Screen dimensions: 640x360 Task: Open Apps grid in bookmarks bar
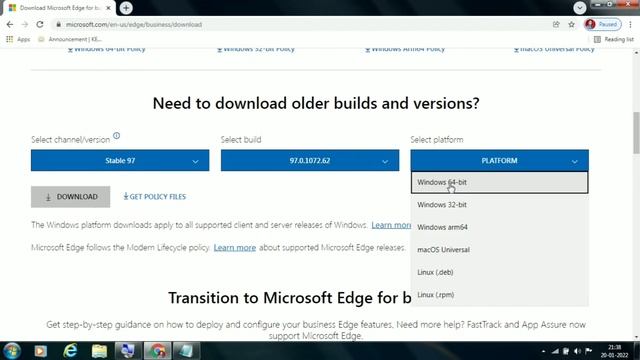(x=18, y=39)
